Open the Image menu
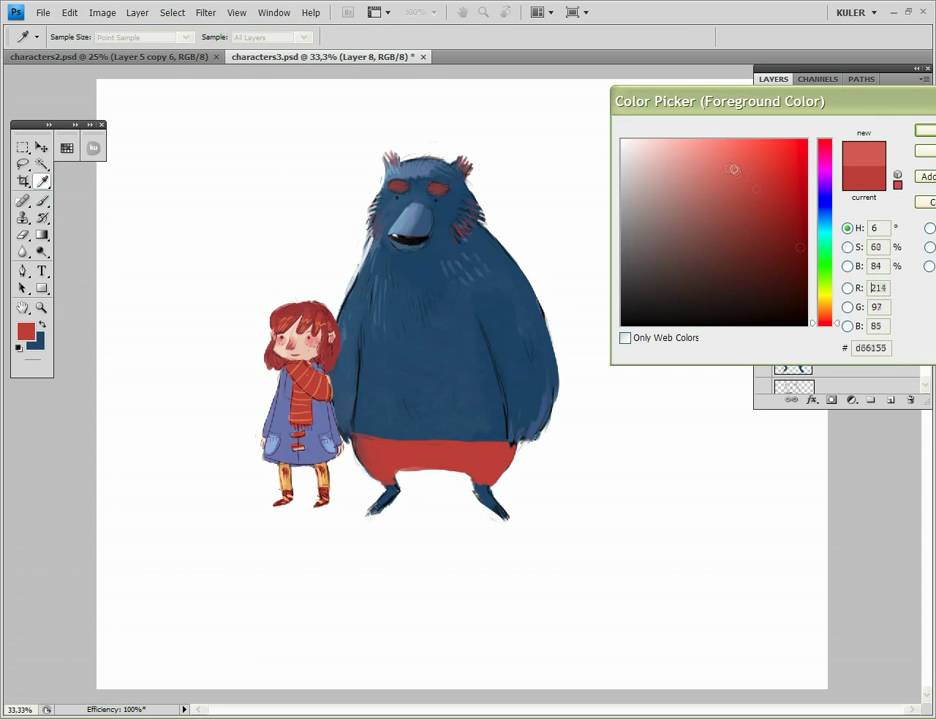 click(x=103, y=13)
